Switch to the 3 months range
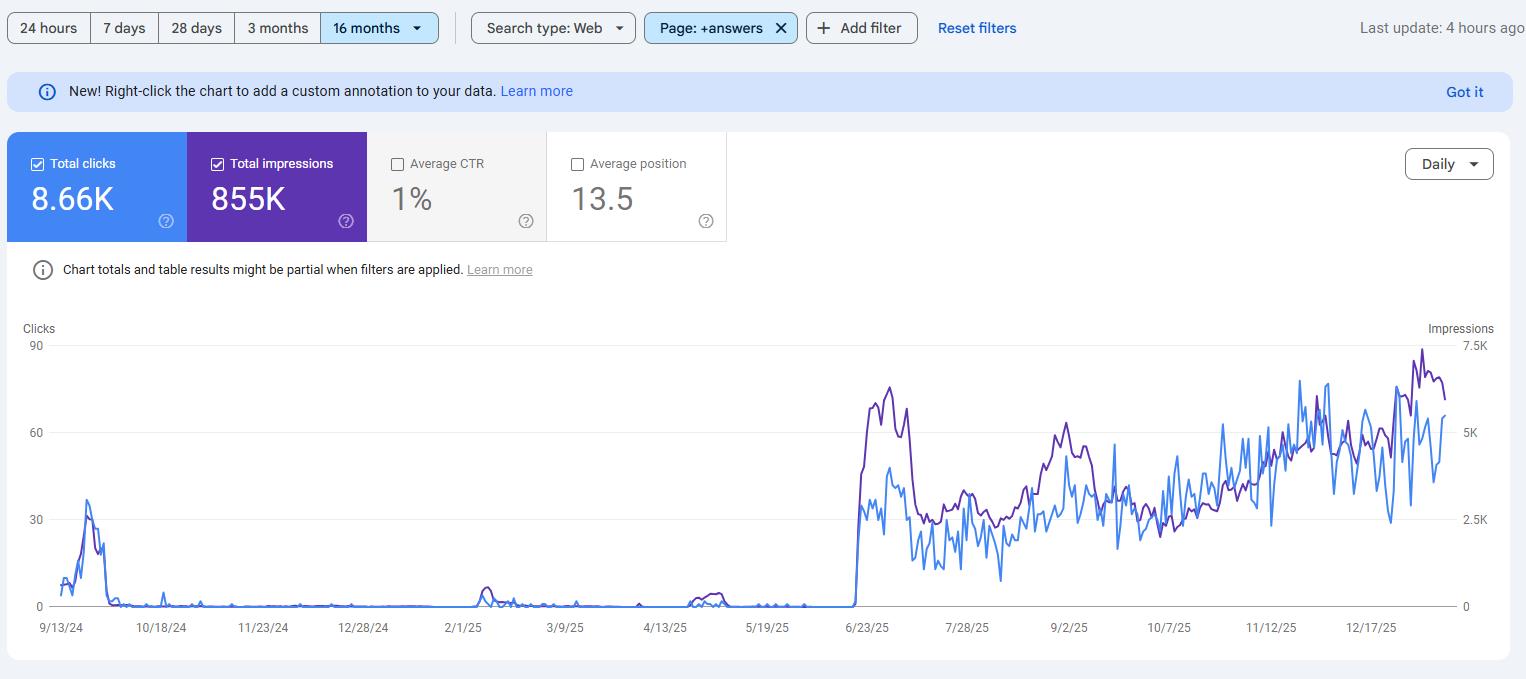Viewport: 1526px width, 679px height. (277, 28)
